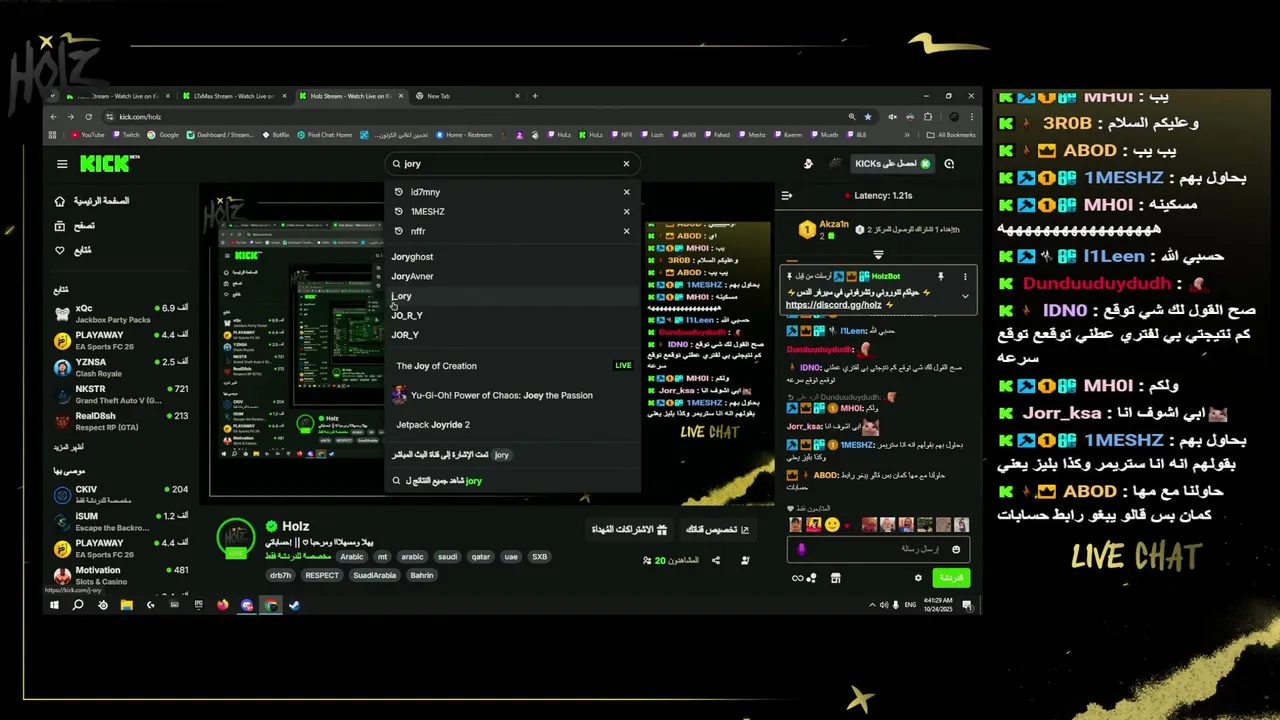Share the Holz stream
1280x720 pixels.
pos(716,561)
